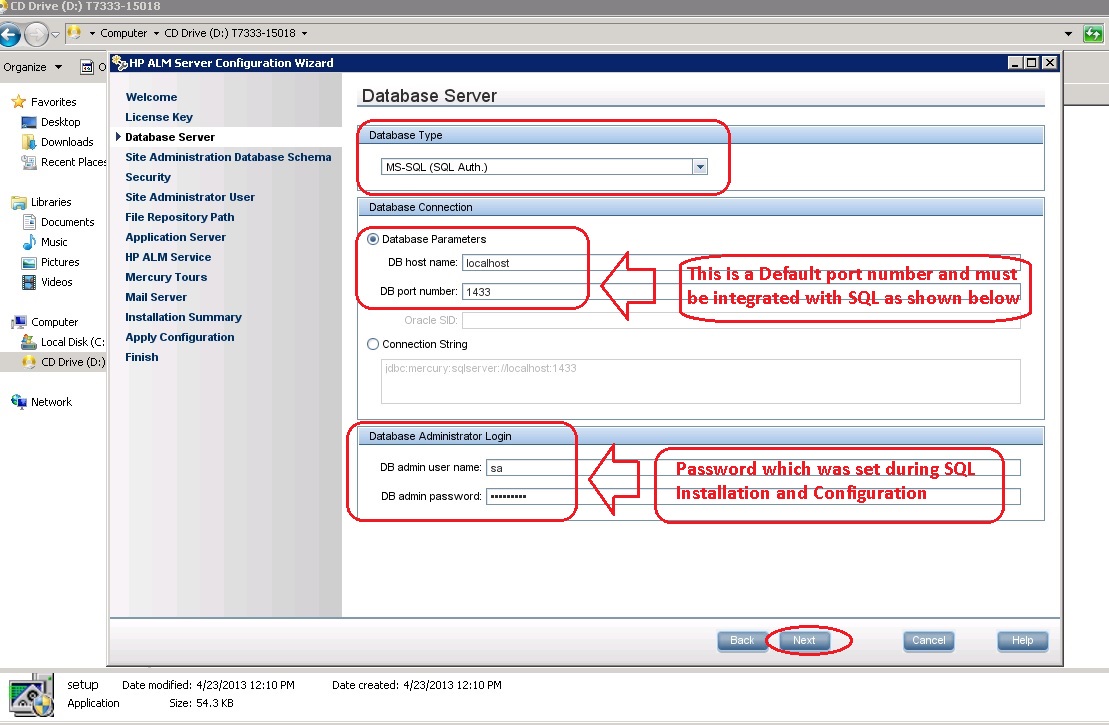Viewport: 1109px width, 725px height.
Task: Click the Computer icon in navigation pane
Action: 19,323
